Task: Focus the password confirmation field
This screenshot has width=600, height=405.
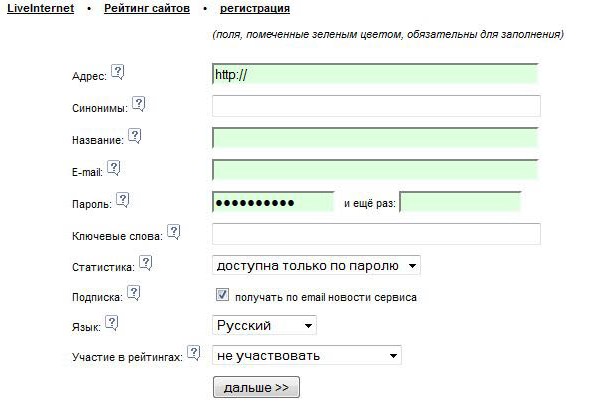Action: point(460,202)
